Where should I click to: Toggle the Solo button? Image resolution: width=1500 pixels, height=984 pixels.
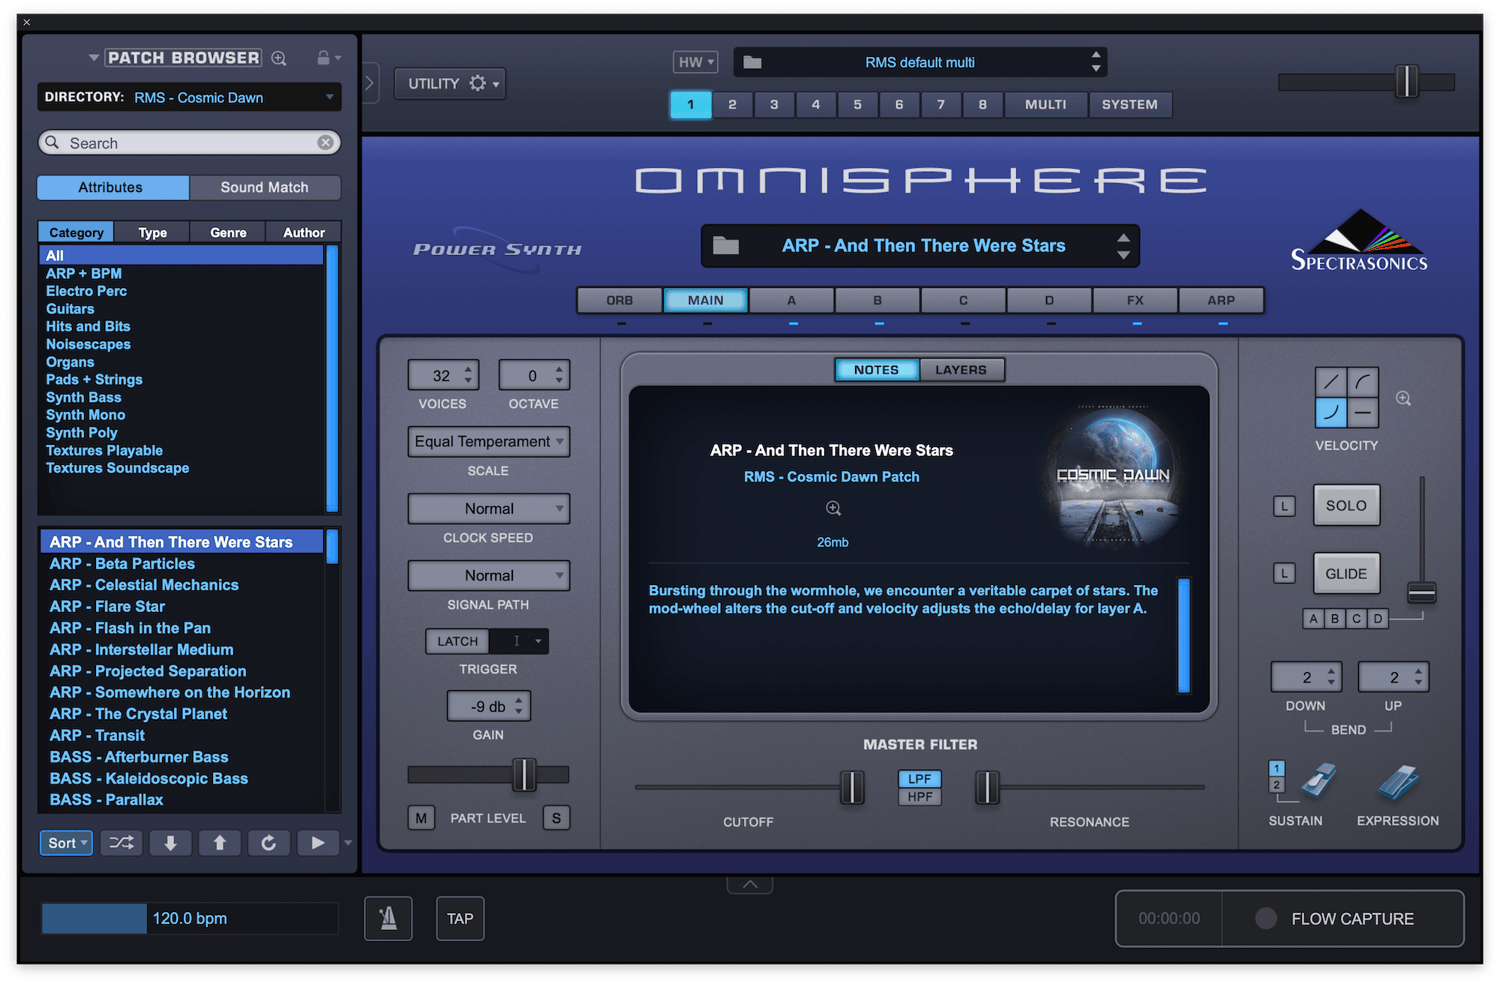click(x=1346, y=506)
